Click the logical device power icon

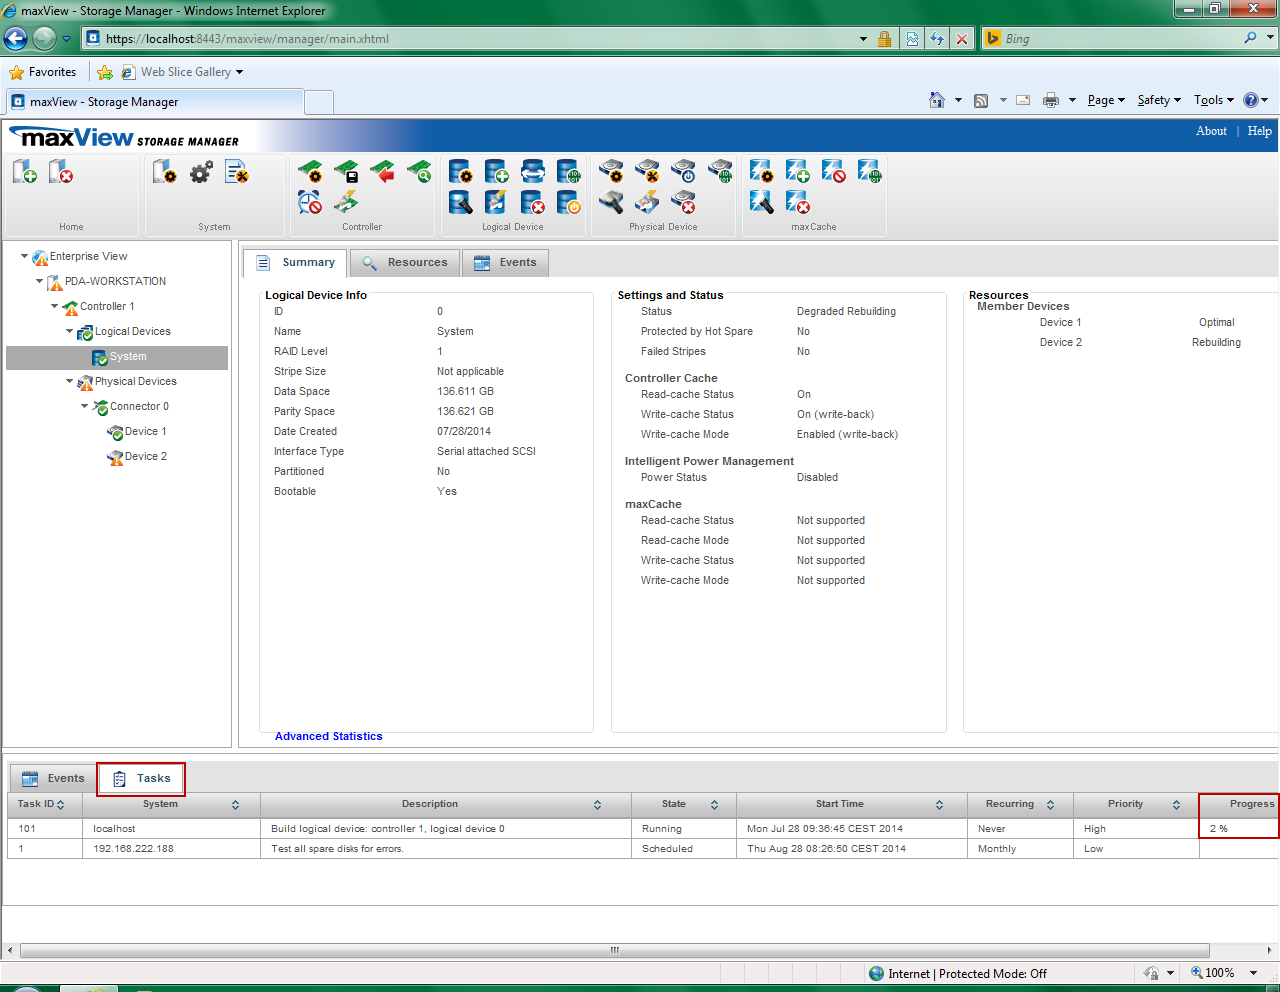pyautogui.click(x=569, y=203)
